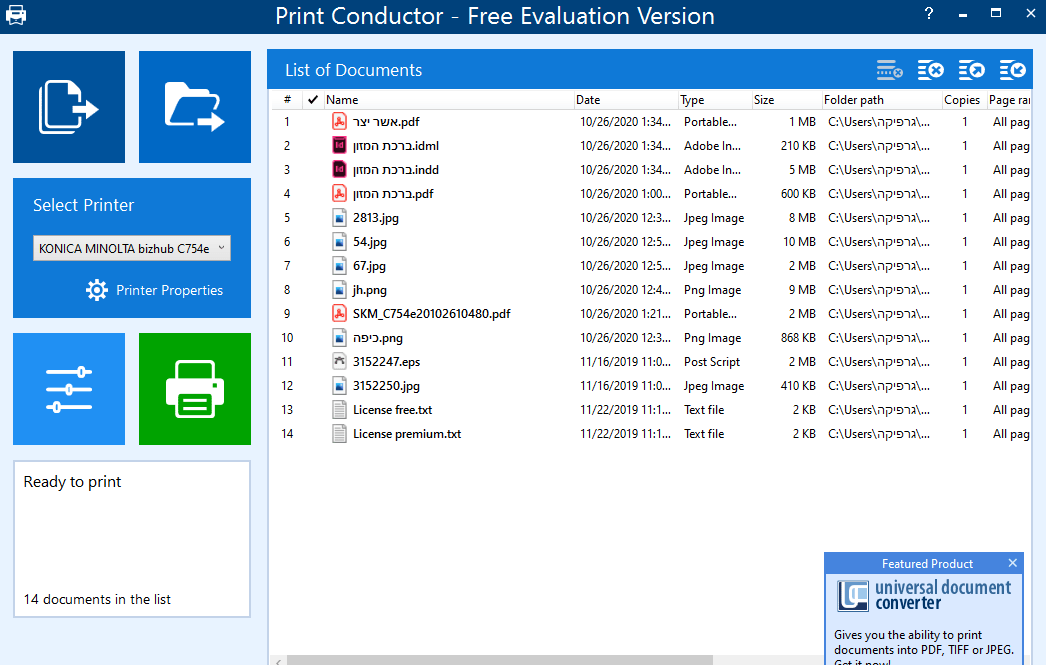
Task: Click the Add Folder button
Action: (195, 107)
